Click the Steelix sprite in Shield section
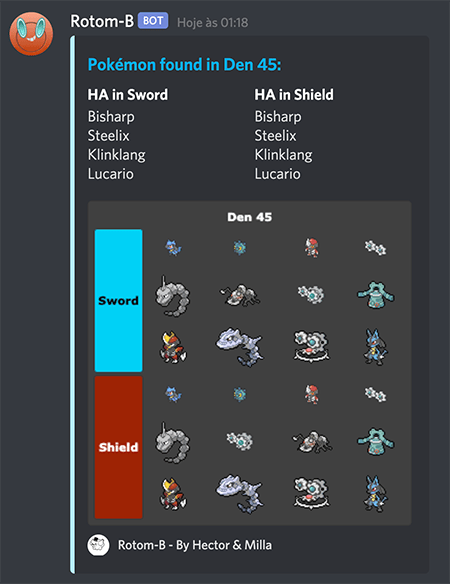This screenshot has width=450, height=584. point(240,493)
